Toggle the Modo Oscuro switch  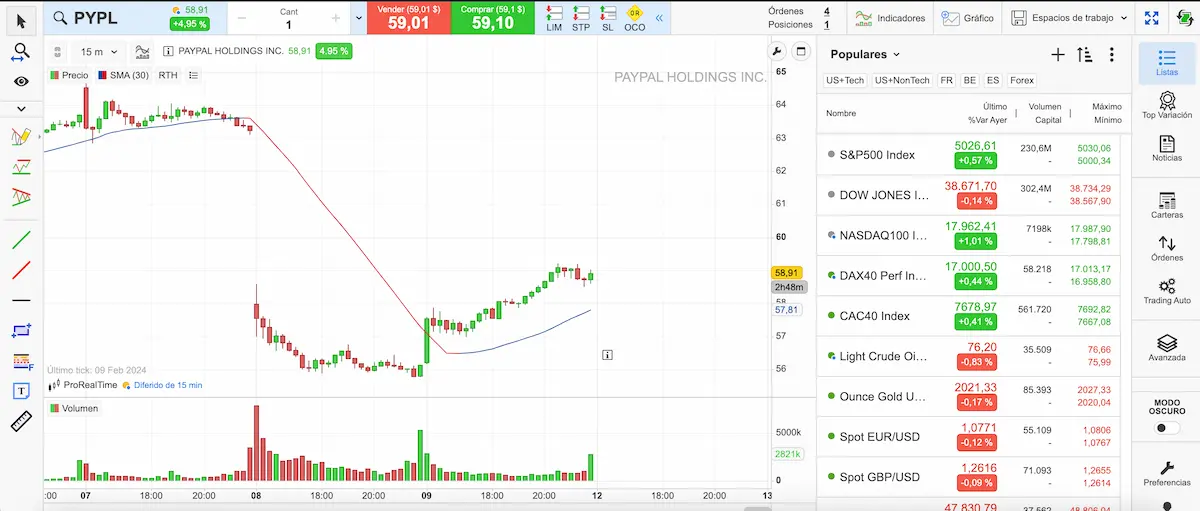click(x=1166, y=428)
